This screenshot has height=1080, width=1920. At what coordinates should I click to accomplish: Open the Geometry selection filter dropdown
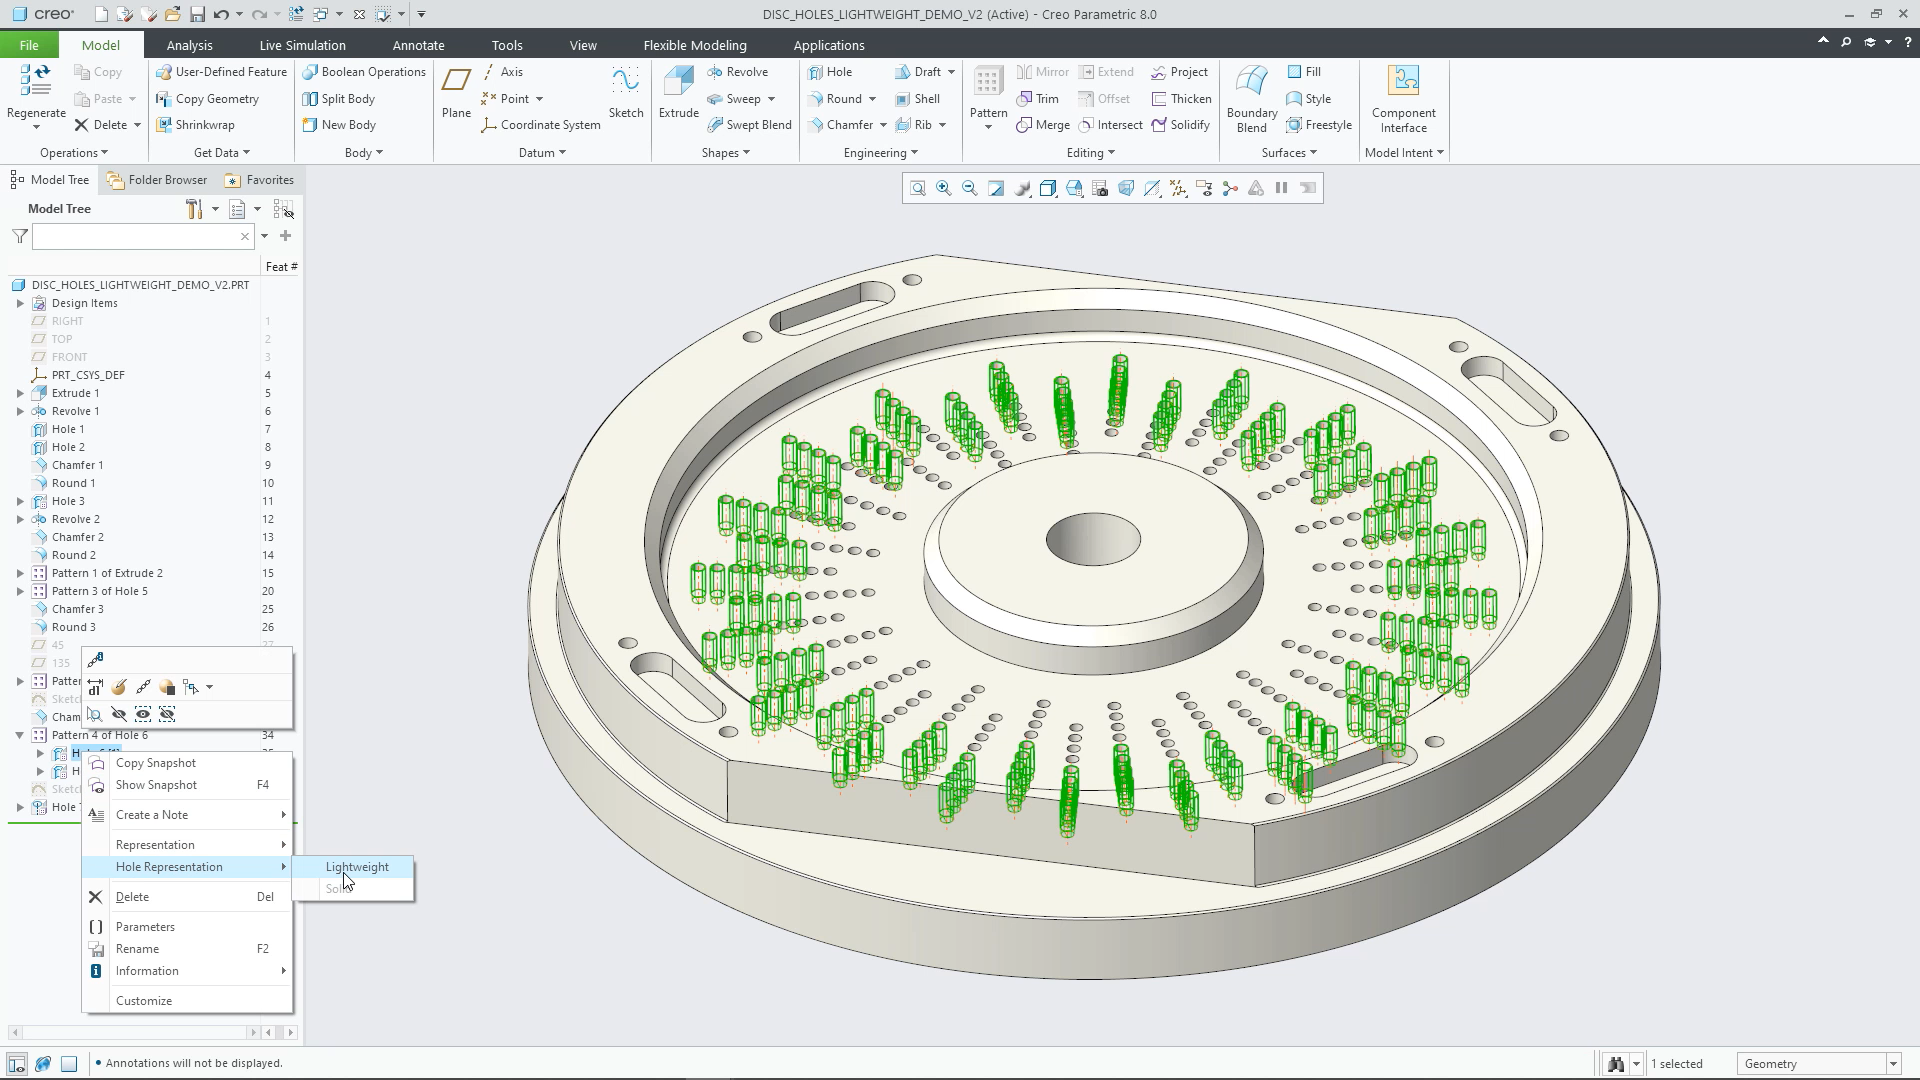click(1893, 1064)
